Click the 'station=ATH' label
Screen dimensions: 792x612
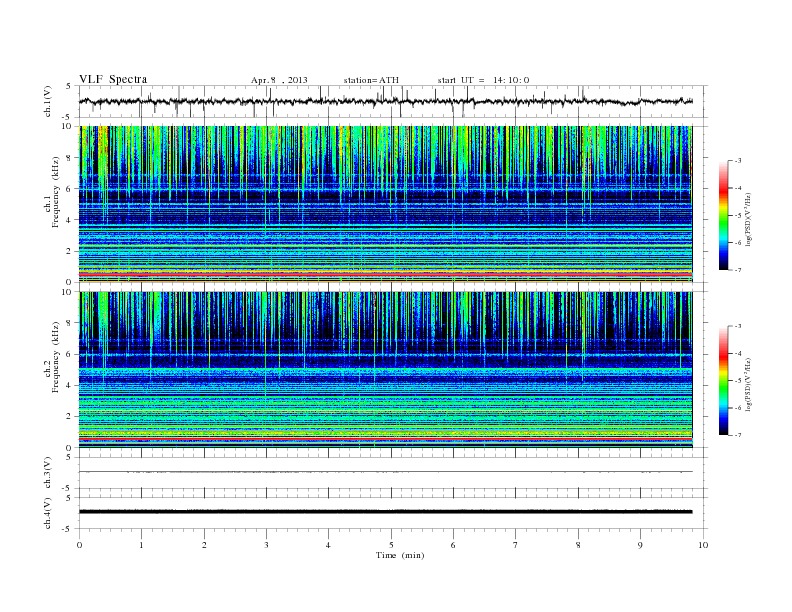point(371,80)
